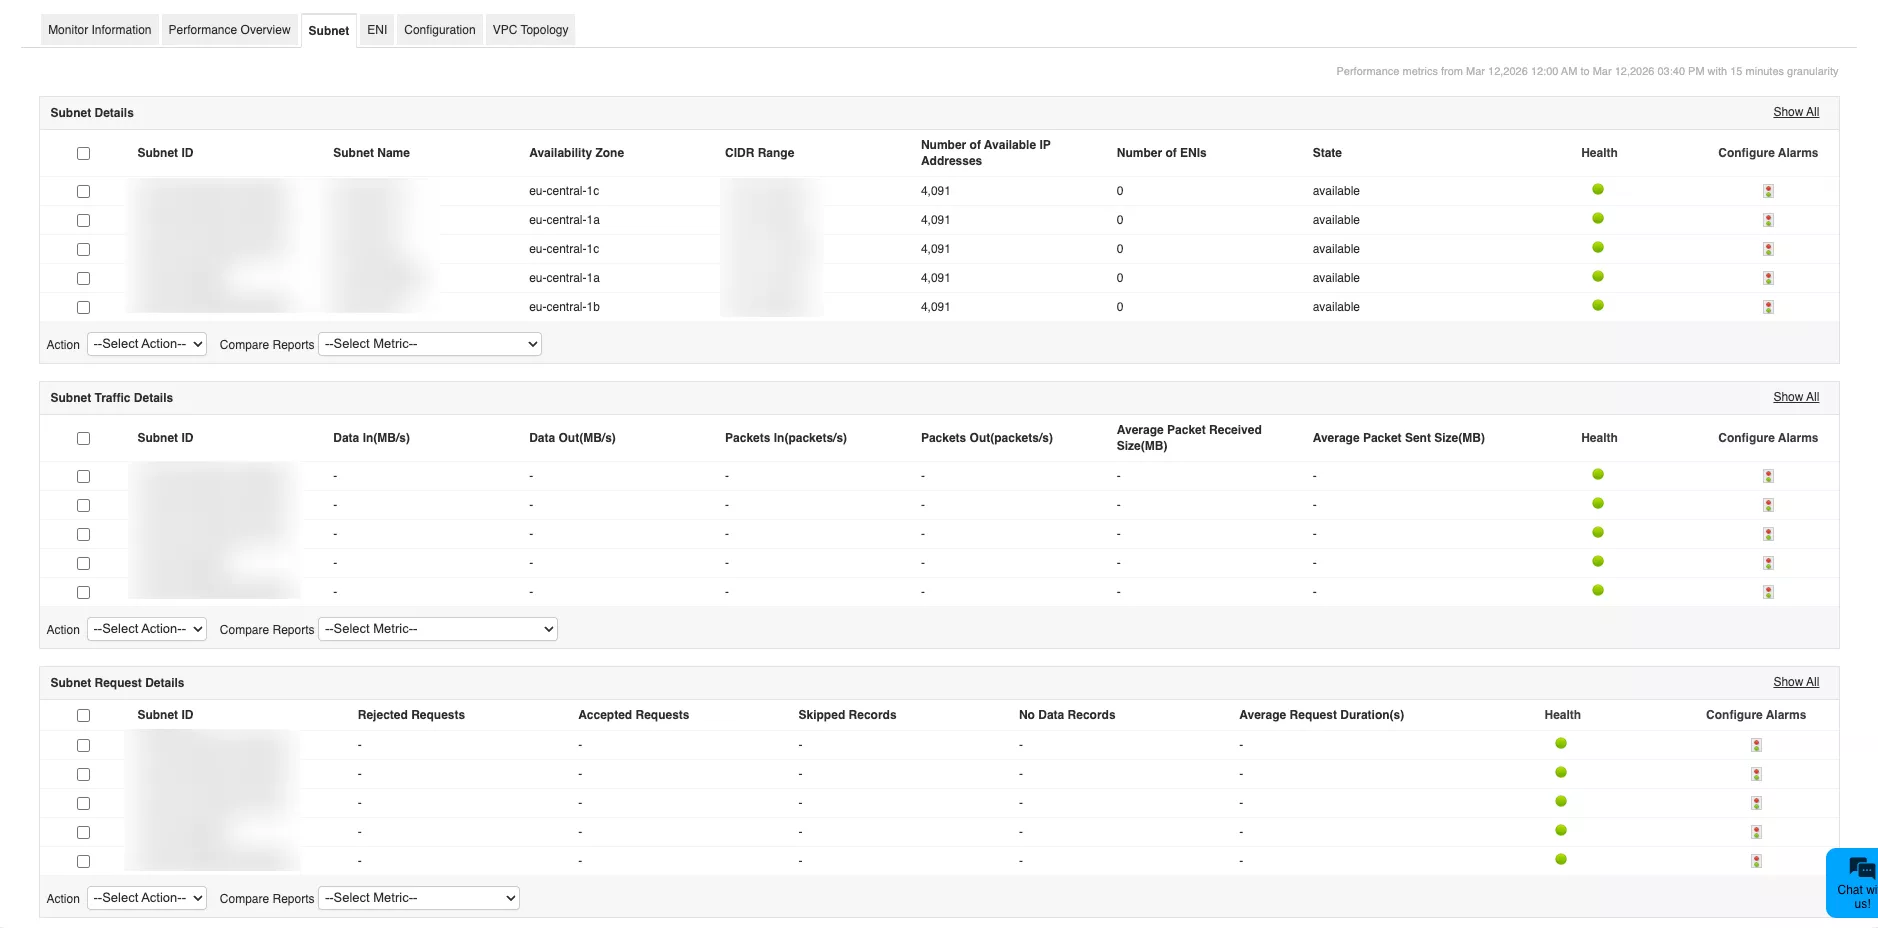
Task: Click alarm icon for eu-central-1b subnet row
Action: pyautogui.click(x=1768, y=307)
